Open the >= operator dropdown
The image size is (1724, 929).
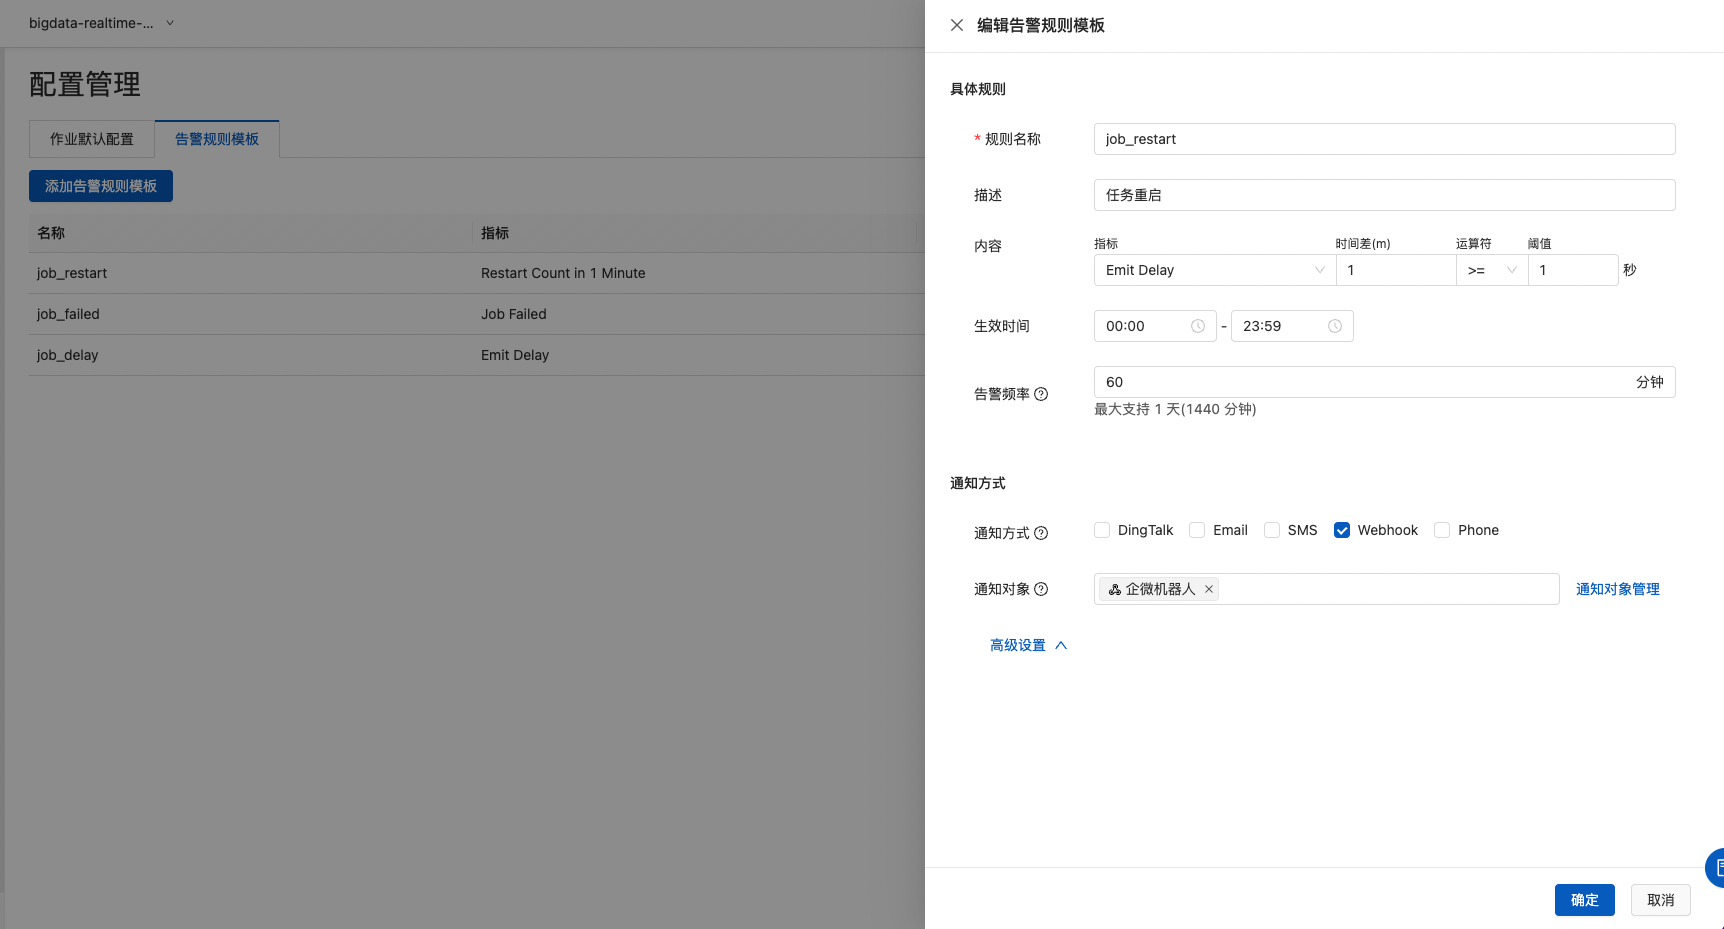click(x=1492, y=270)
